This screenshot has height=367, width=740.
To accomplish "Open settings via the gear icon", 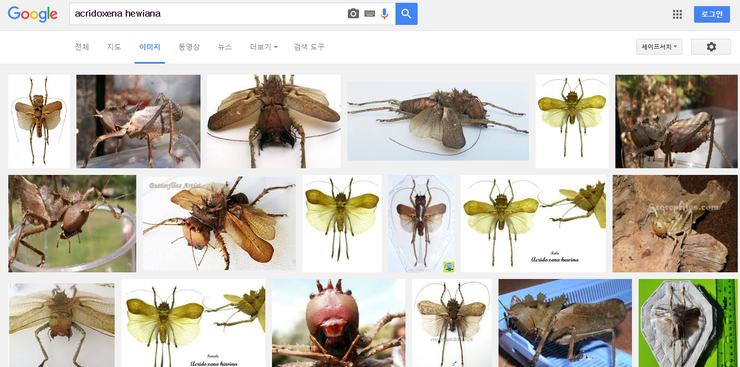I will (x=711, y=47).
